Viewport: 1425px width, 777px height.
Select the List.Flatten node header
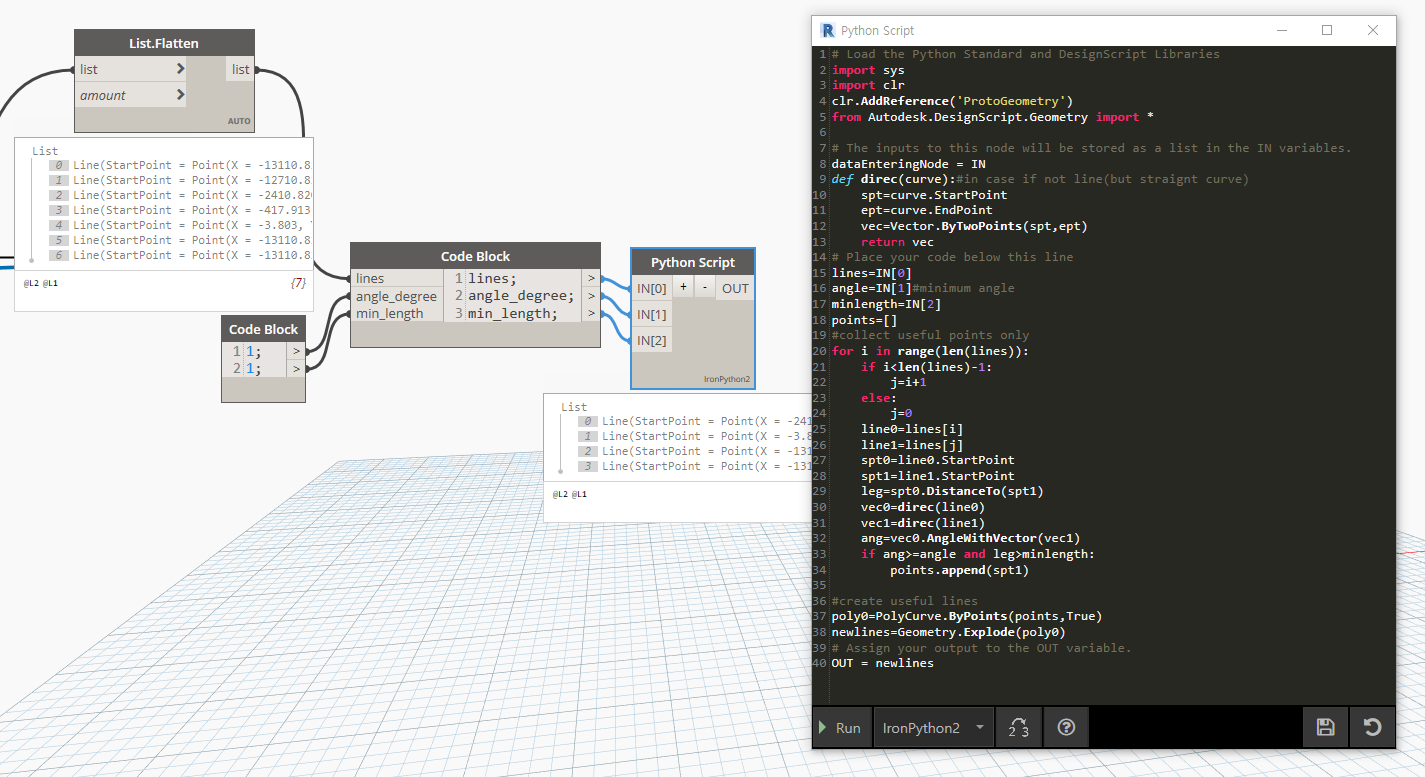coord(165,43)
